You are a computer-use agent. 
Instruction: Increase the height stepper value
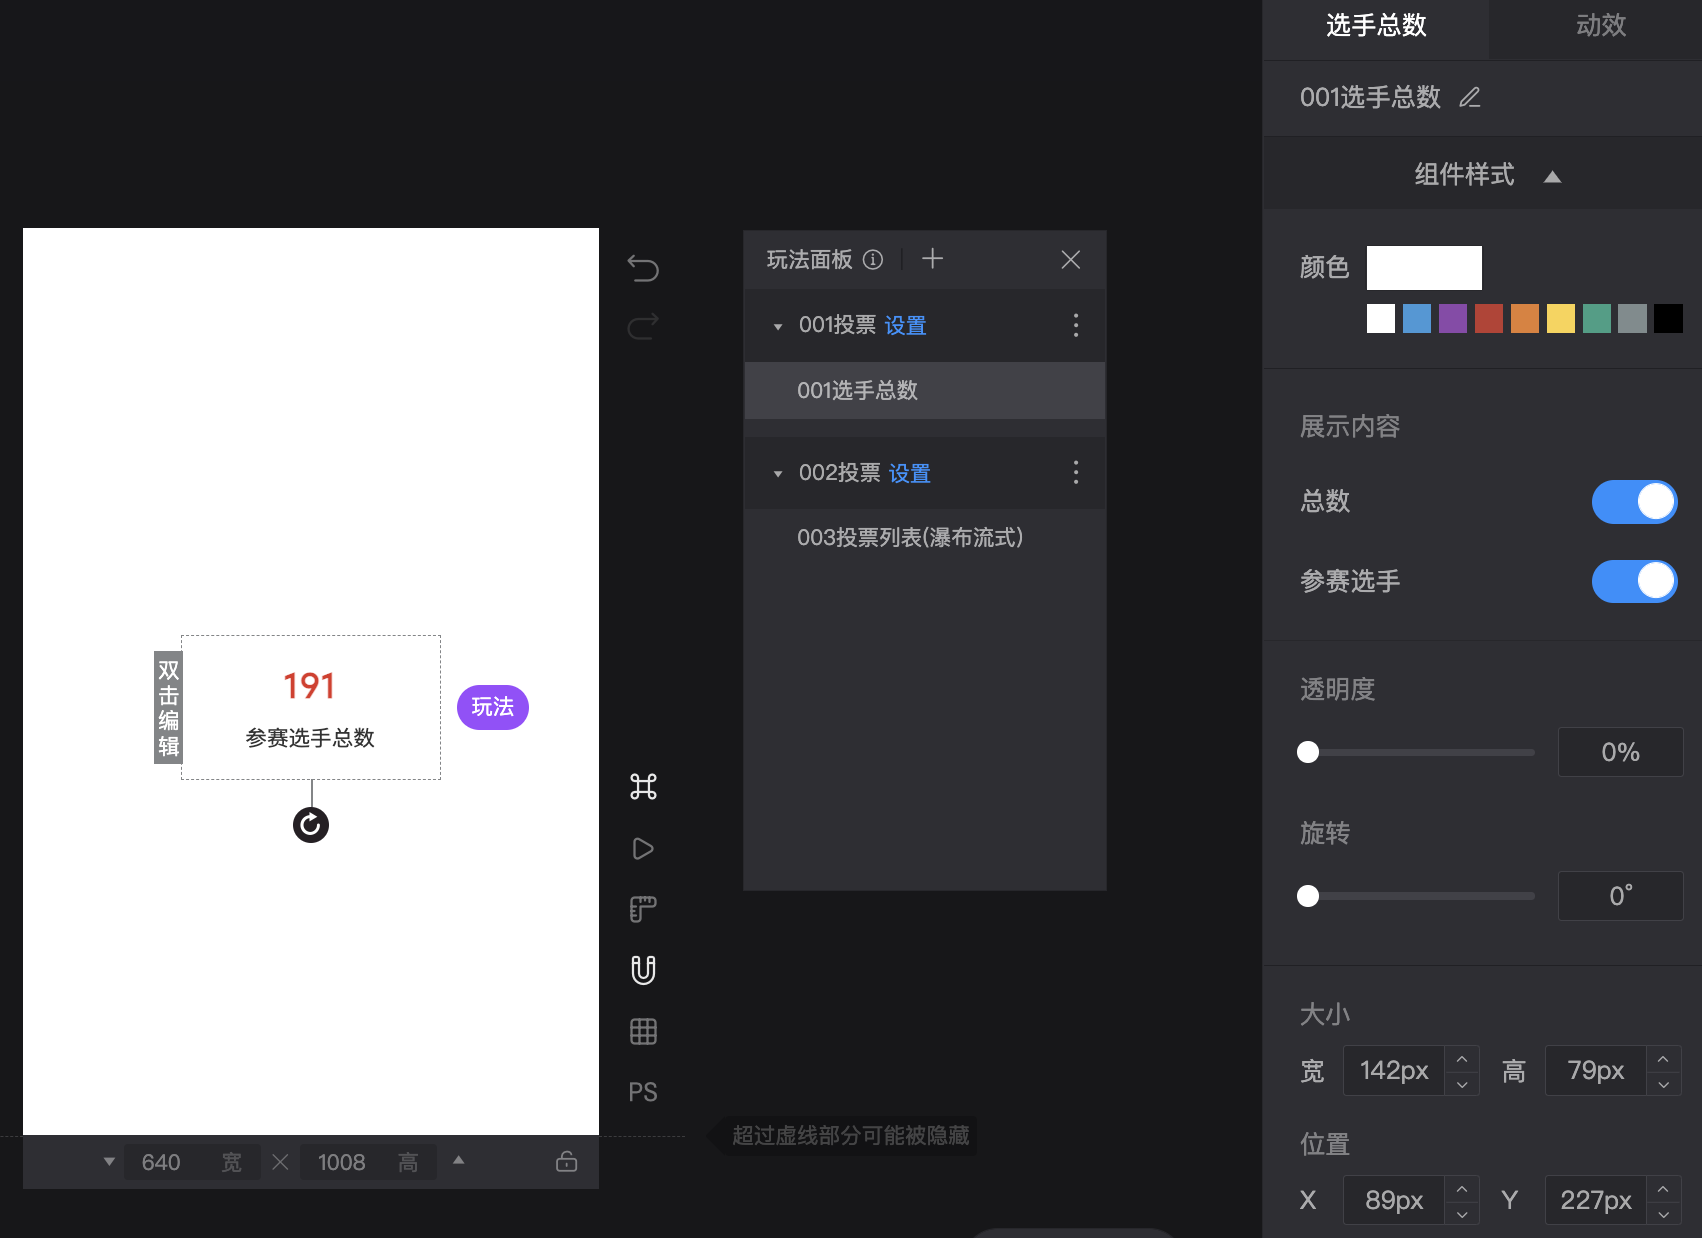click(1663, 1059)
